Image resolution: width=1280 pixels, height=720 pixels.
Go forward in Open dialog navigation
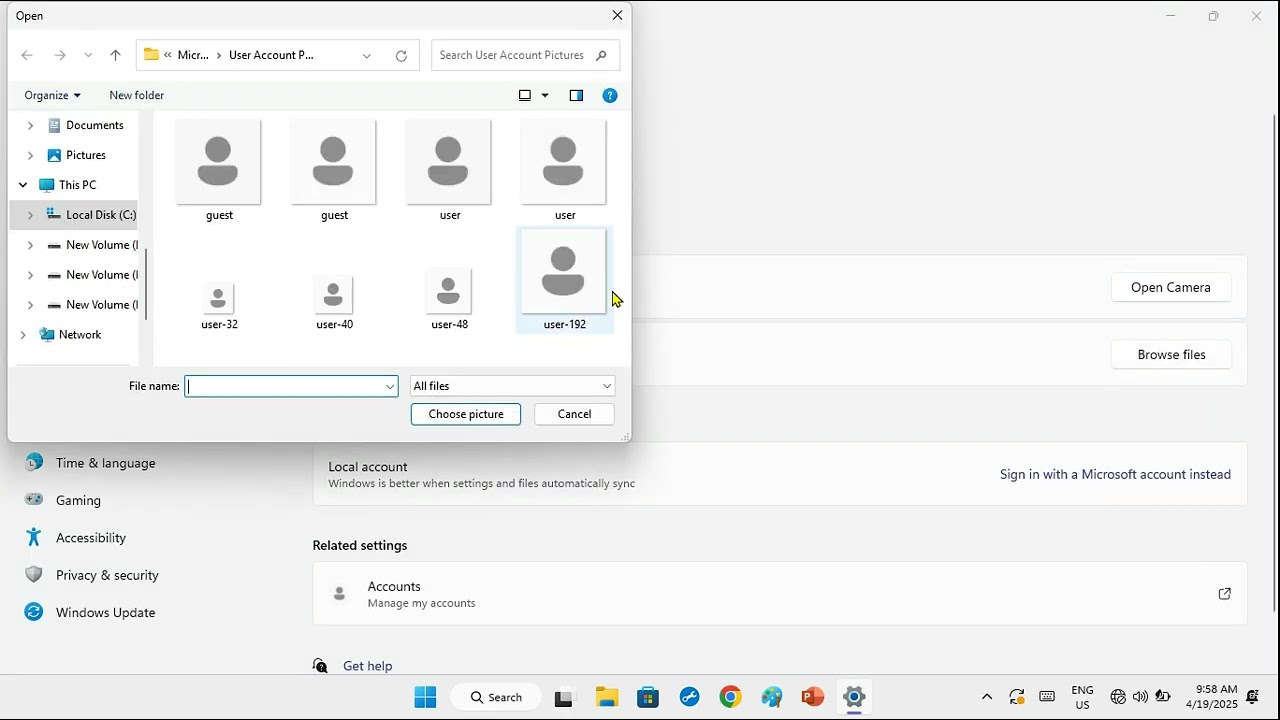point(60,56)
